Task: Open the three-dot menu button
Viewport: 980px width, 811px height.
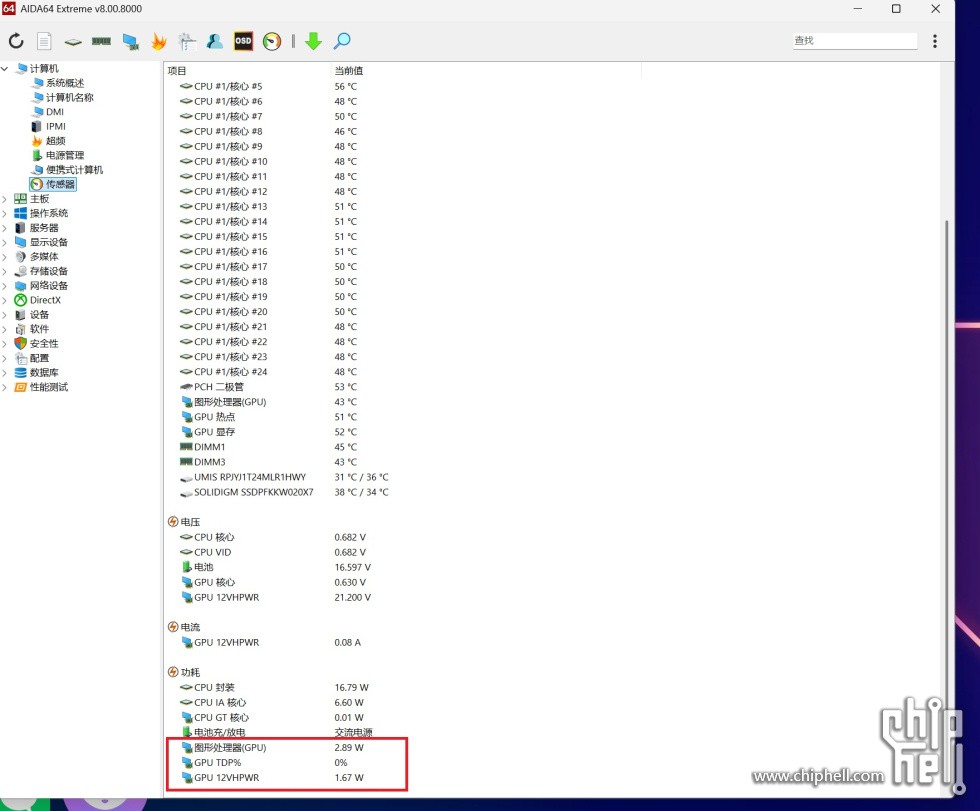Action: [x=935, y=41]
